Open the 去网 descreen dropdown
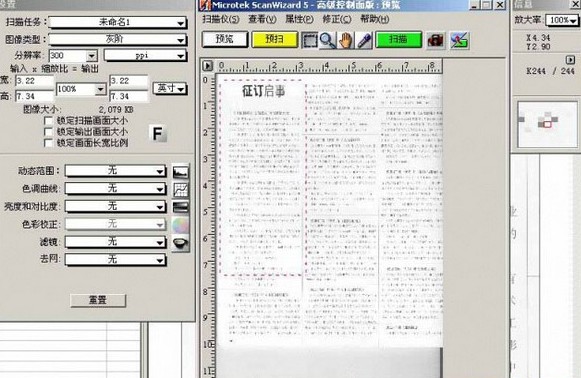This screenshot has width=581, height=378. point(115,259)
